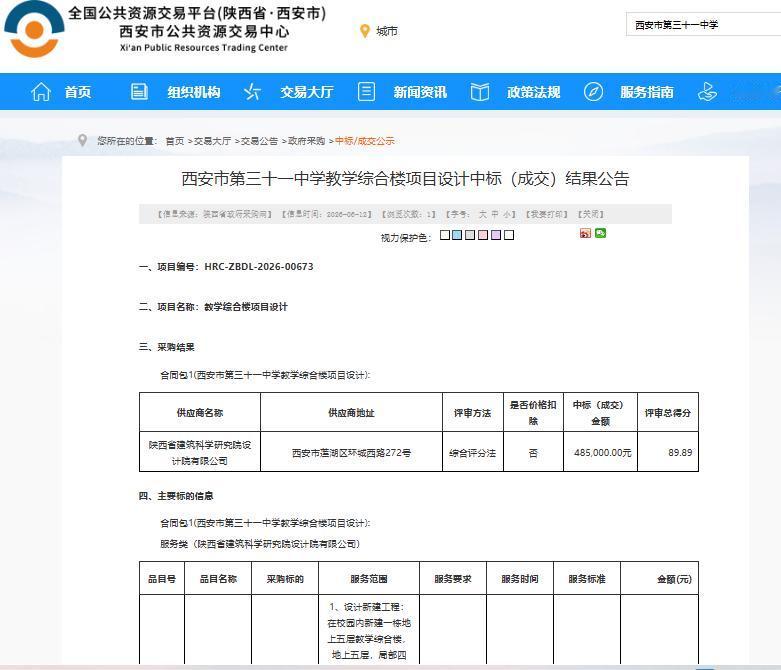Click the 评审方法 column header

[x=473, y=412]
